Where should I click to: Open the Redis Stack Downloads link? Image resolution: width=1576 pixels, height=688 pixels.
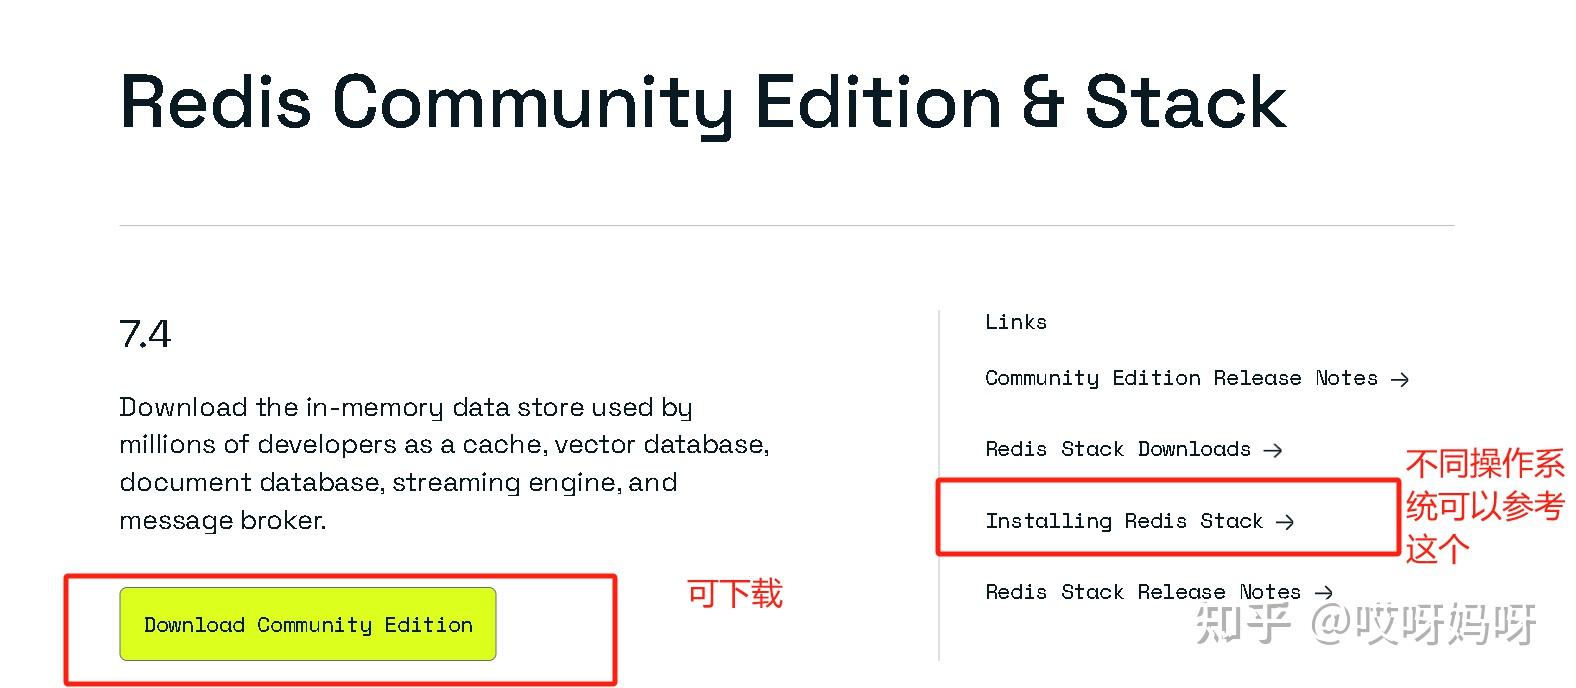(1117, 450)
